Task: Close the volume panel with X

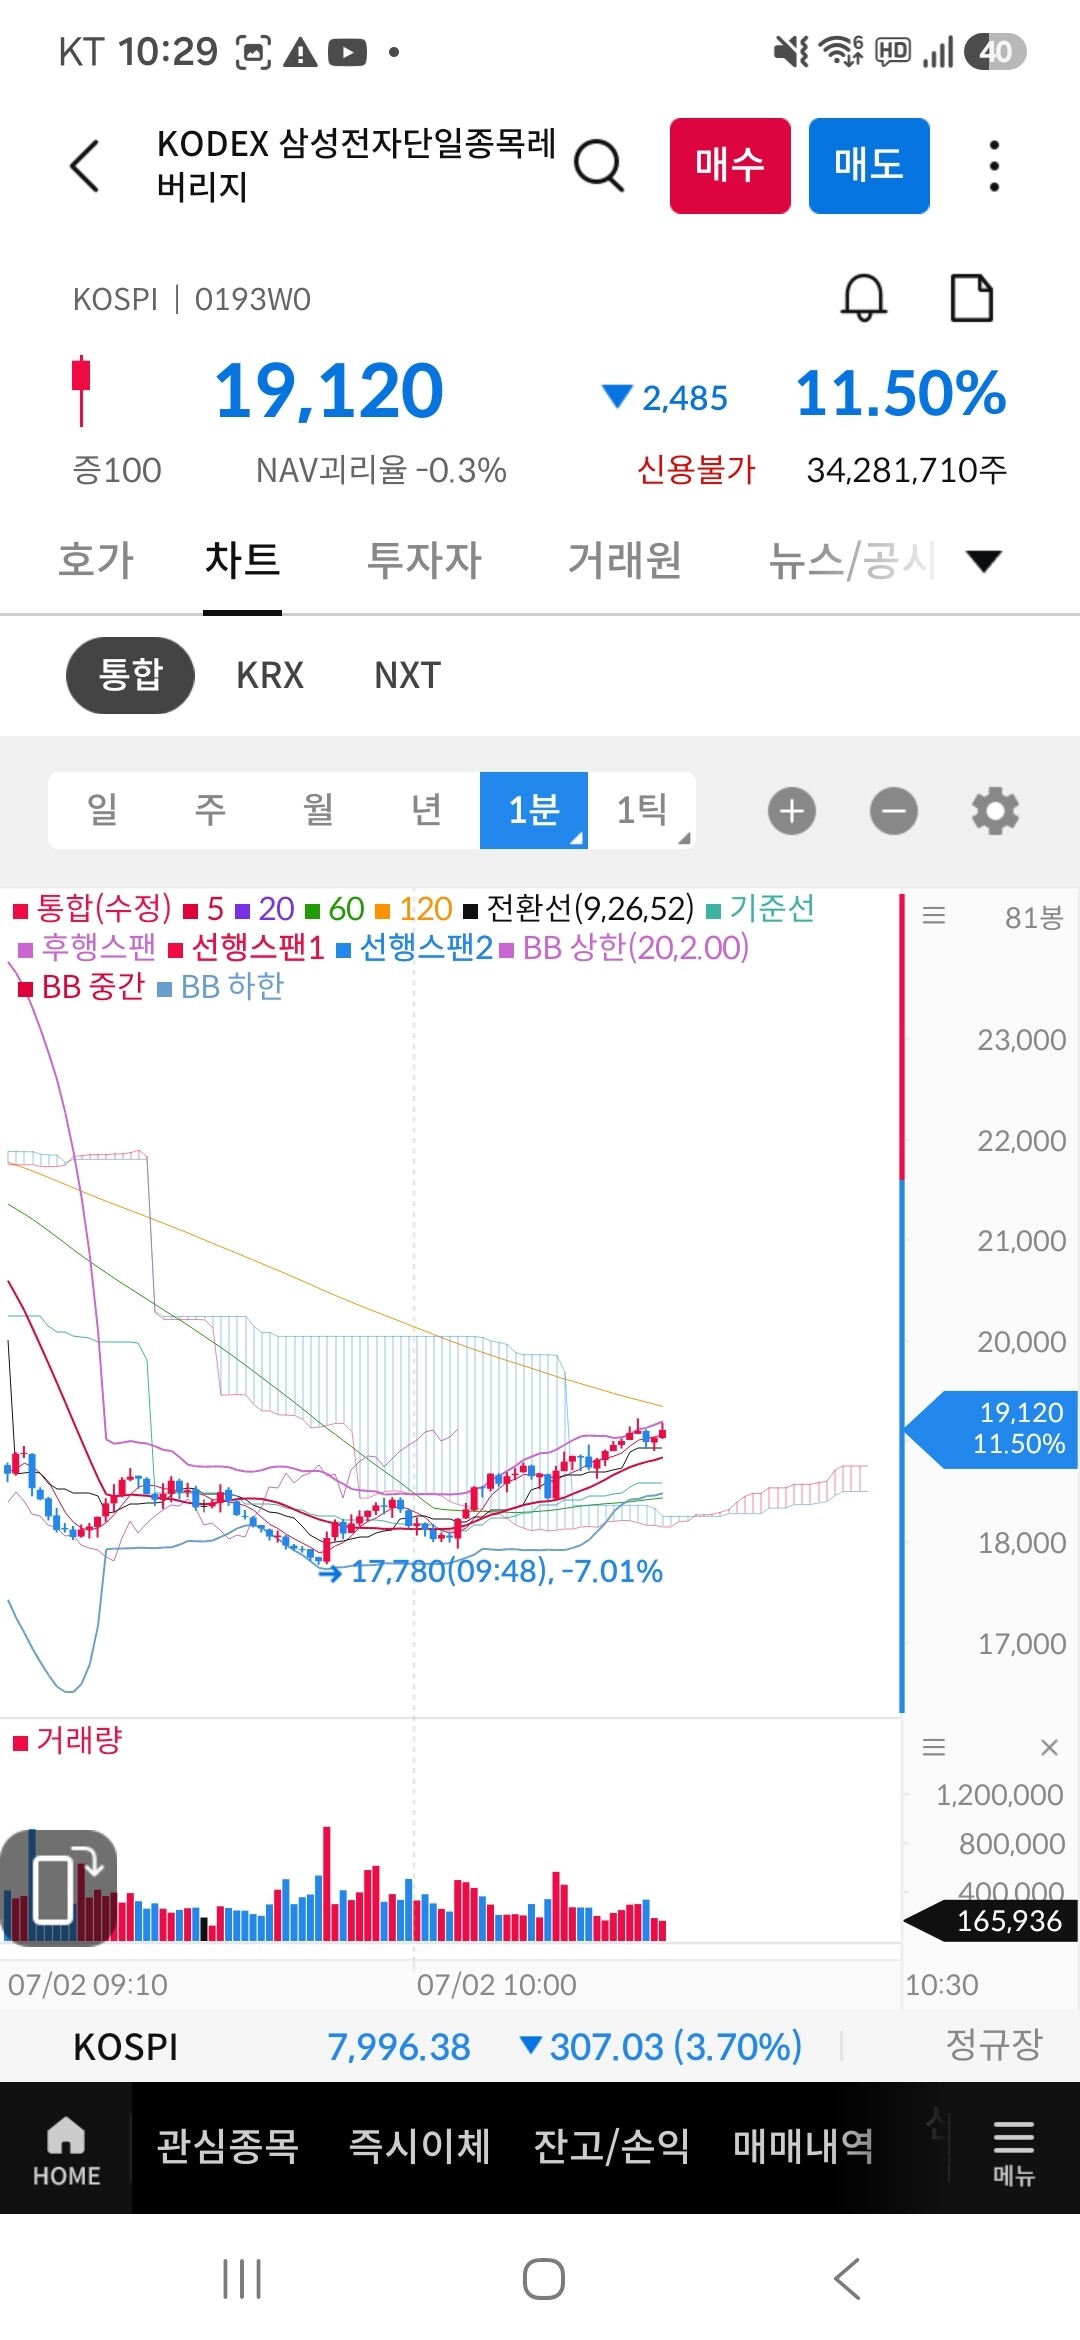Action: coord(1049,1747)
